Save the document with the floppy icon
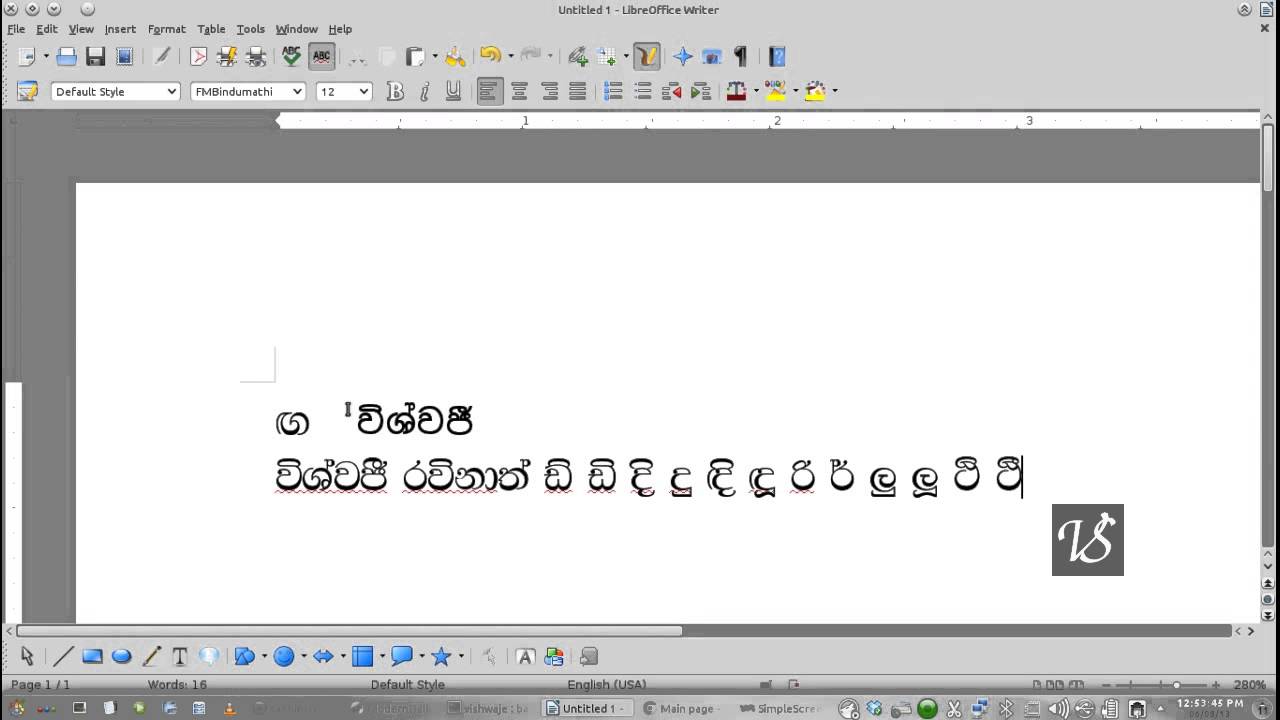 point(95,57)
